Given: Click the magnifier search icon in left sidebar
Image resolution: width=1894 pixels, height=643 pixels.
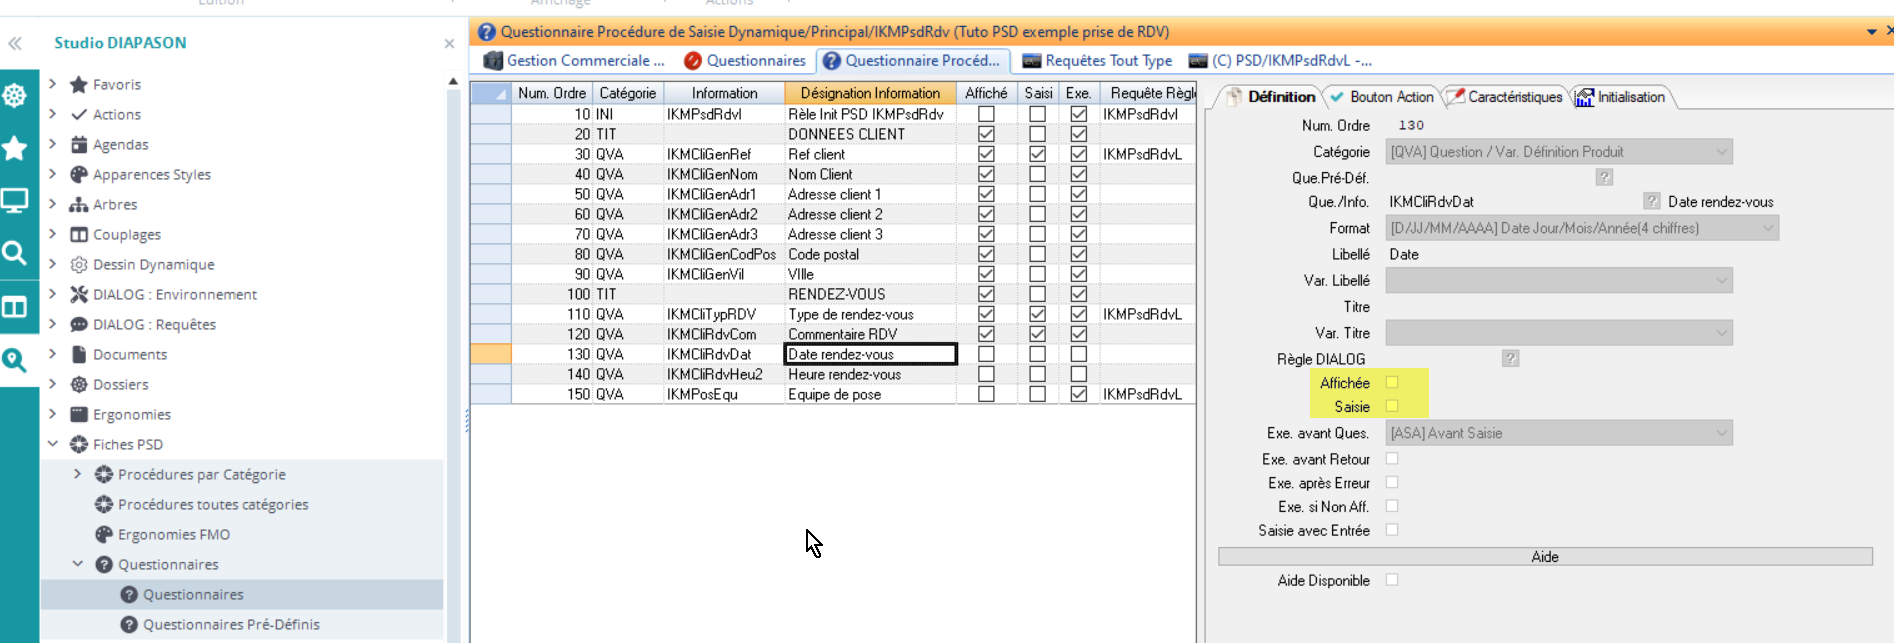Looking at the screenshot, I should click(x=15, y=253).
